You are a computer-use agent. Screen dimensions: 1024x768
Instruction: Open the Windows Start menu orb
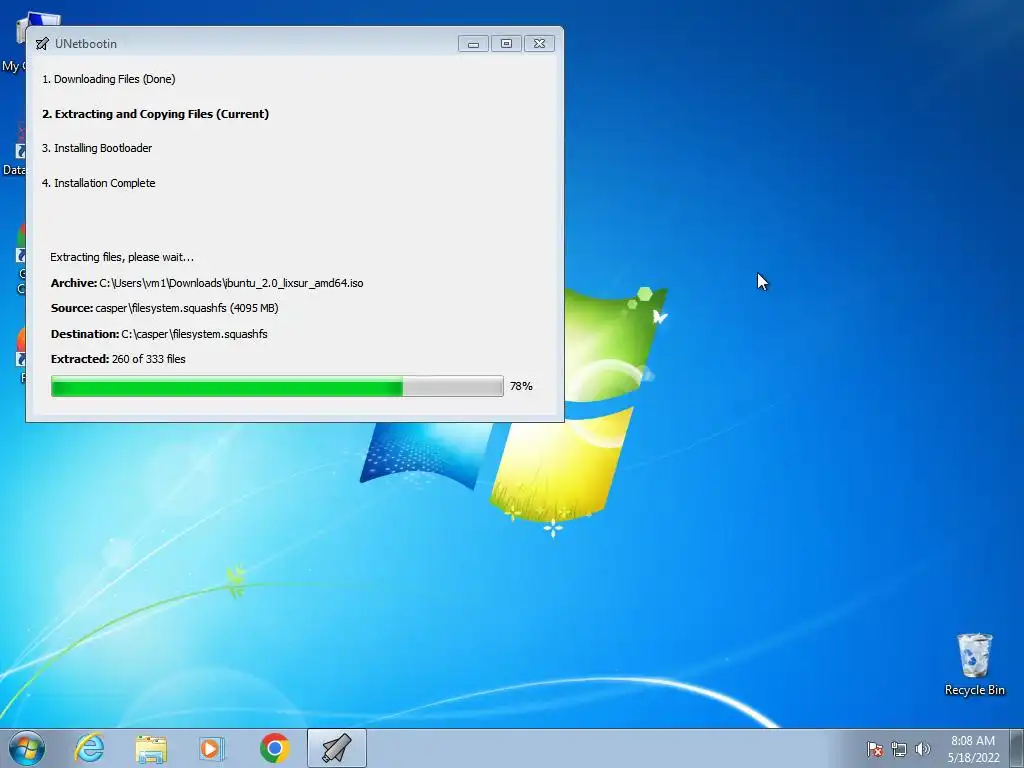click(x=27, y=748)
